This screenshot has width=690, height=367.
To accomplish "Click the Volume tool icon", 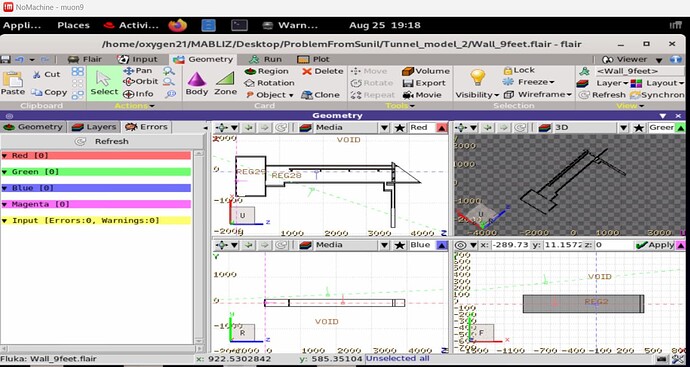I will (408, 71).
